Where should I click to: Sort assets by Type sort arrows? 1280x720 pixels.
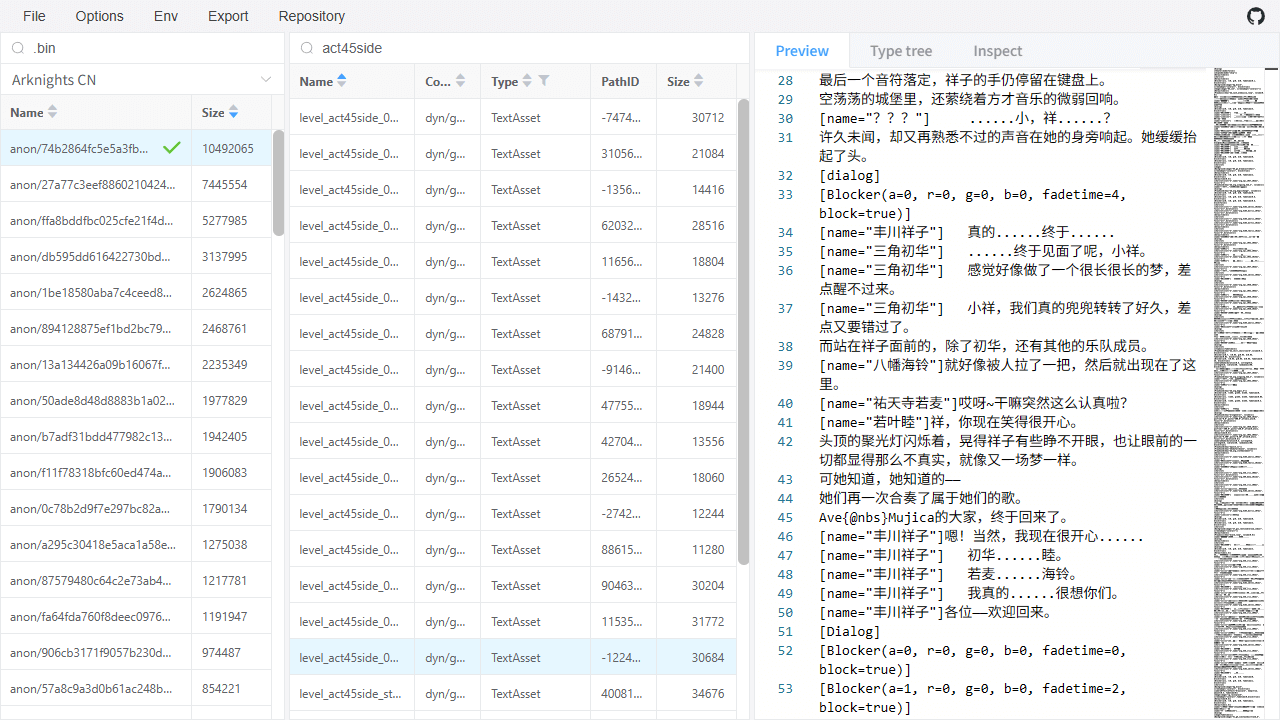coord(528,81)
